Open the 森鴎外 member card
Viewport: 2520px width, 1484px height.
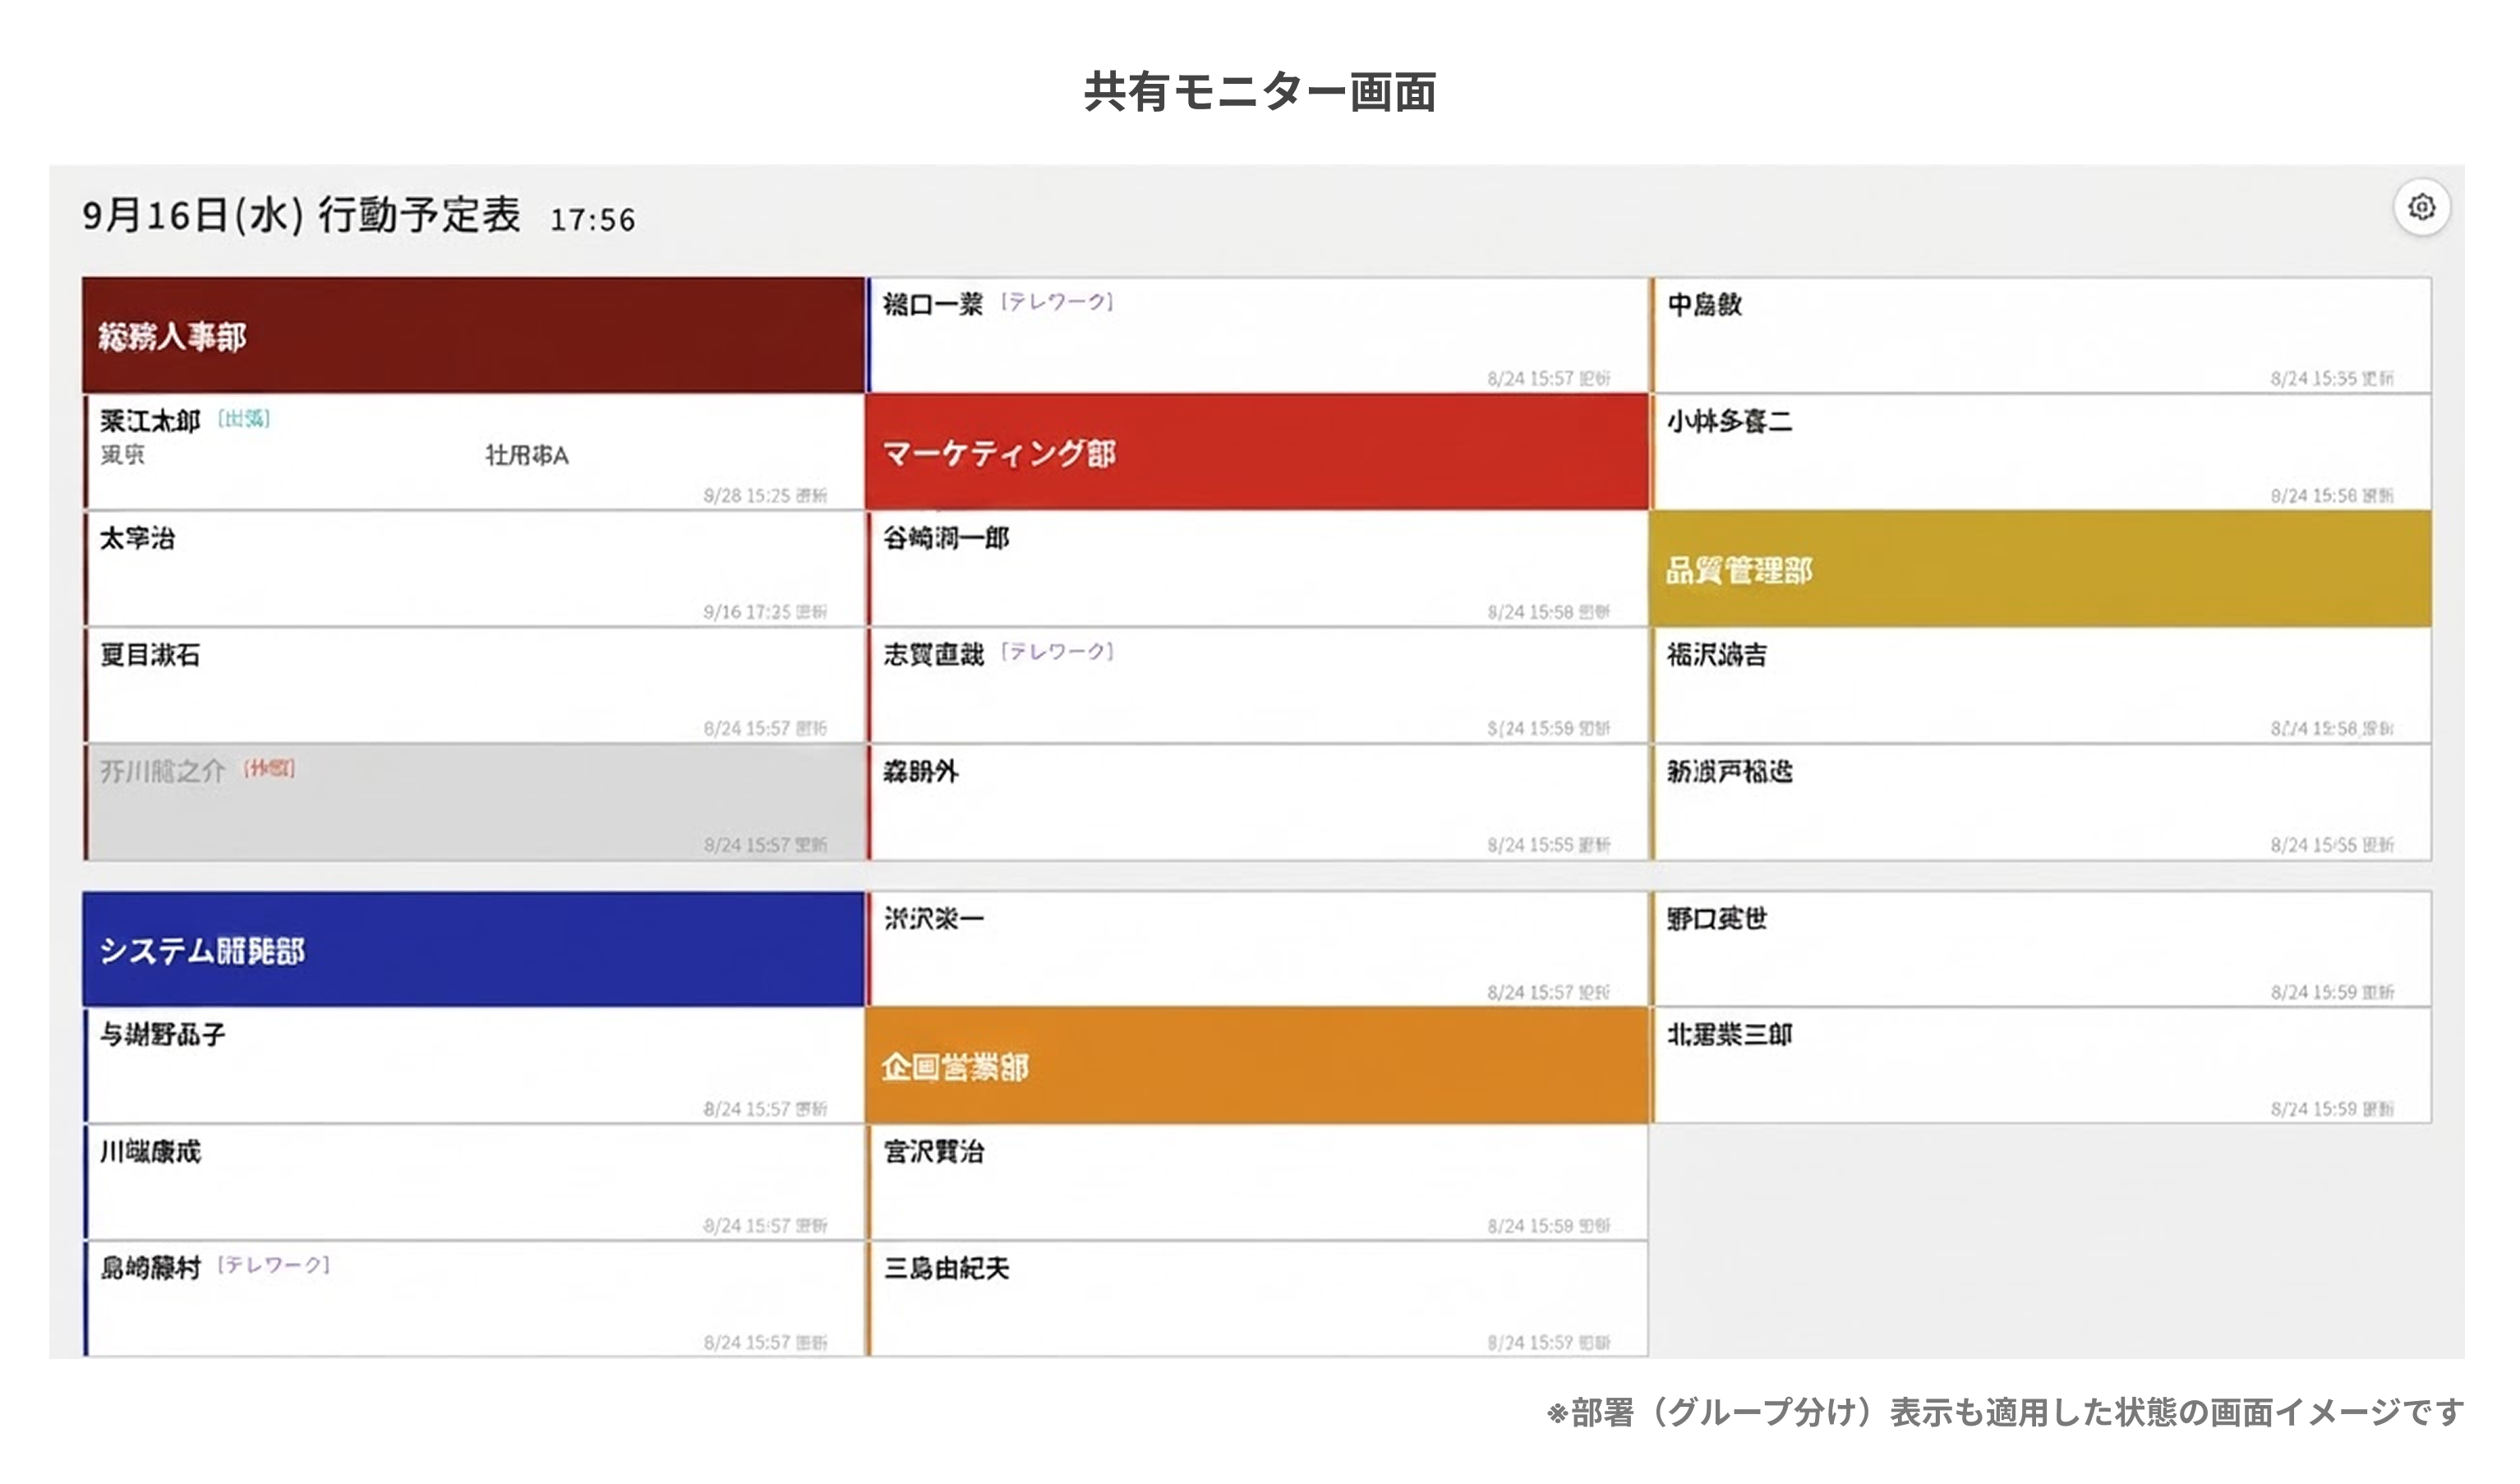(x=1258, y=802)
